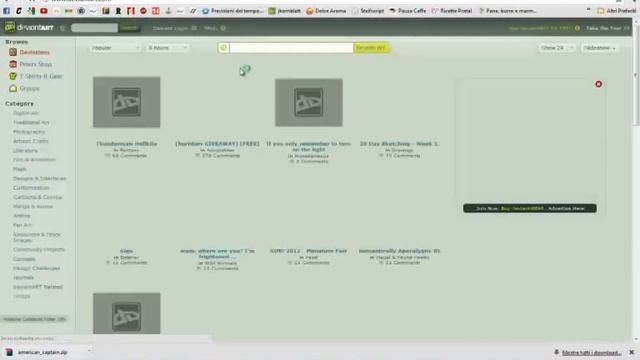This screenshot has height=360, width=640.
Task: Click the green Search button in header
Action: [x=129, y=28]
